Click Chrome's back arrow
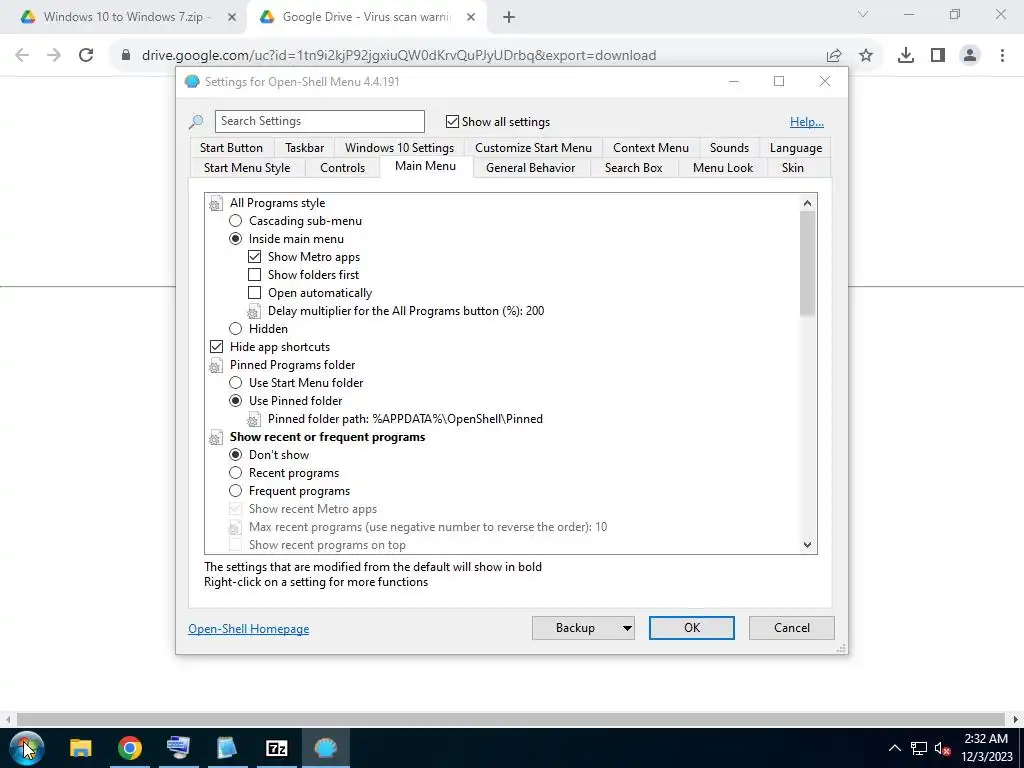Screen dimensions: 1024x768 click(22, 56)
